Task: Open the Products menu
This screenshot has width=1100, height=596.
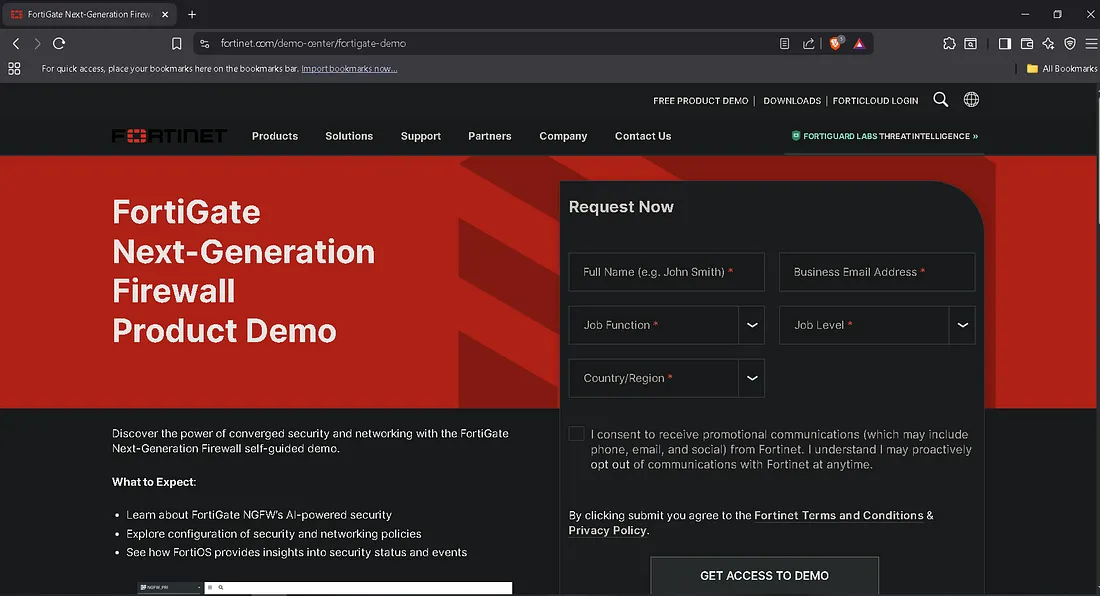Action: coord(275,136)
